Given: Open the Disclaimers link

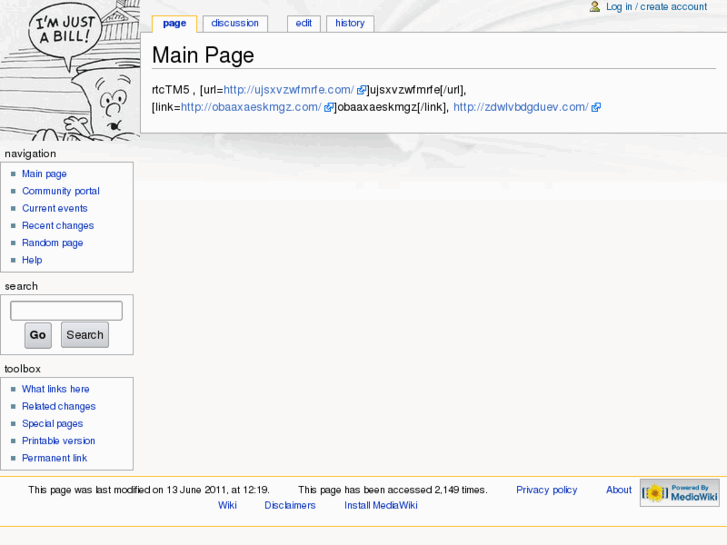Looking at the screenshot, I should coord(290,506).
